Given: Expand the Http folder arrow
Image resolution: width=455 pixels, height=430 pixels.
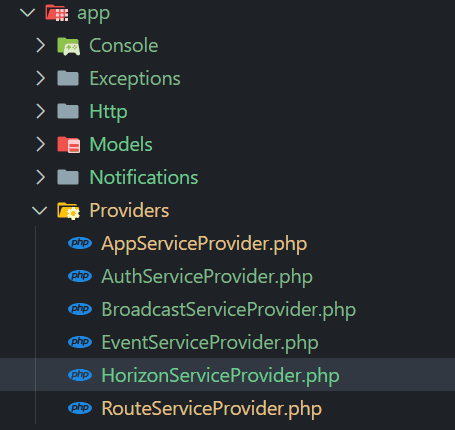Looking at the screenshot, I should click(40, 111).
